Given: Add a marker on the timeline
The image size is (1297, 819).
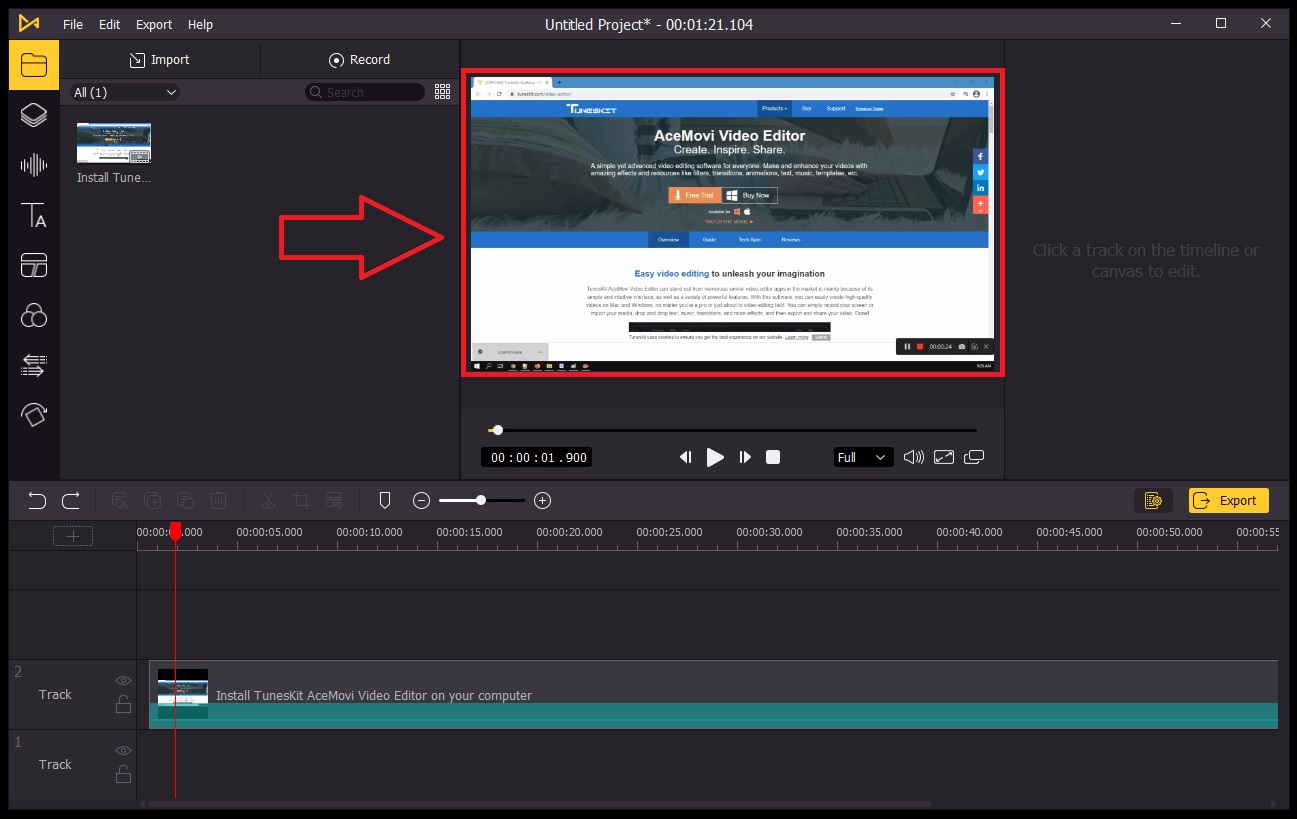Looking at the screenshot, I should [x=384, y=499].
